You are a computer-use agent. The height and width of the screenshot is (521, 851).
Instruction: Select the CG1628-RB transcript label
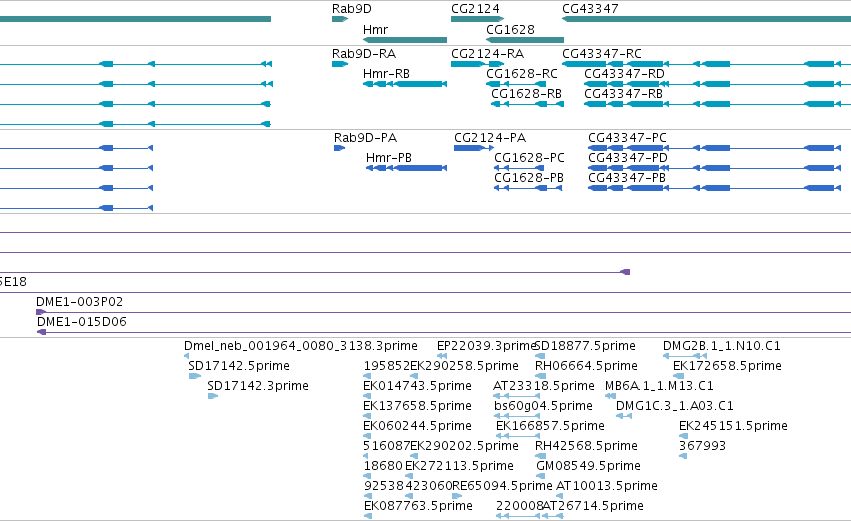(526, 94)
